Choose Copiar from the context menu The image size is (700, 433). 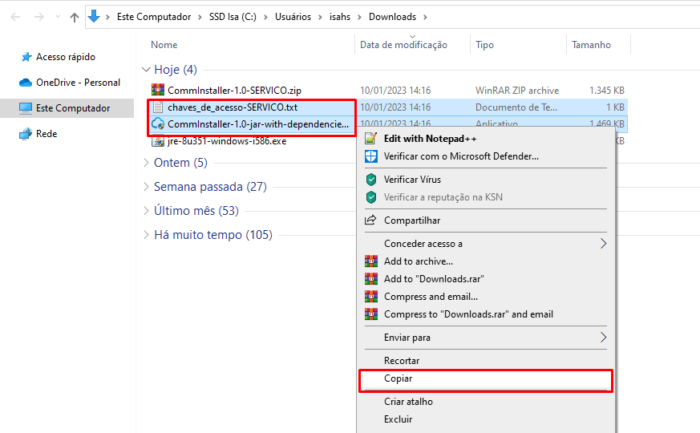click(x=399, y=379)
